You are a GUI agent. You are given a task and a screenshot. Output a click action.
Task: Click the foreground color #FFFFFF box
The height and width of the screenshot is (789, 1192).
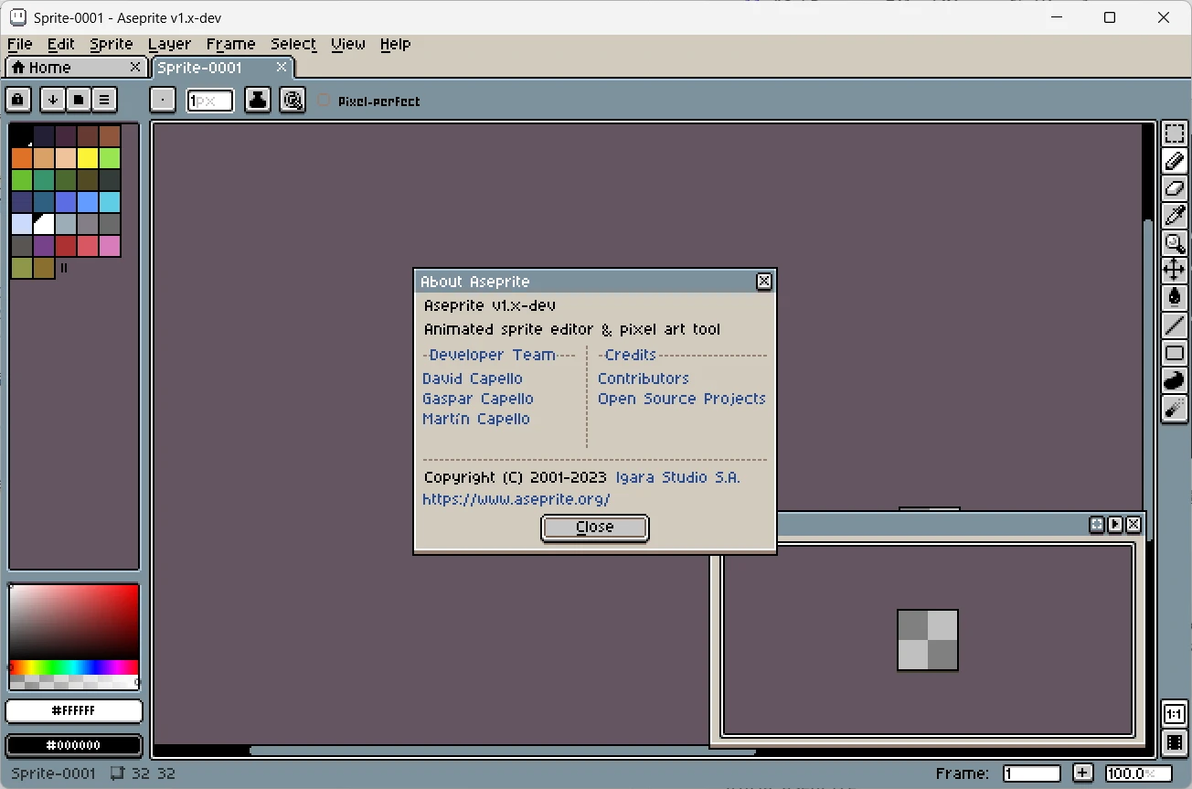pyautogui.click(x=74, y=711)
